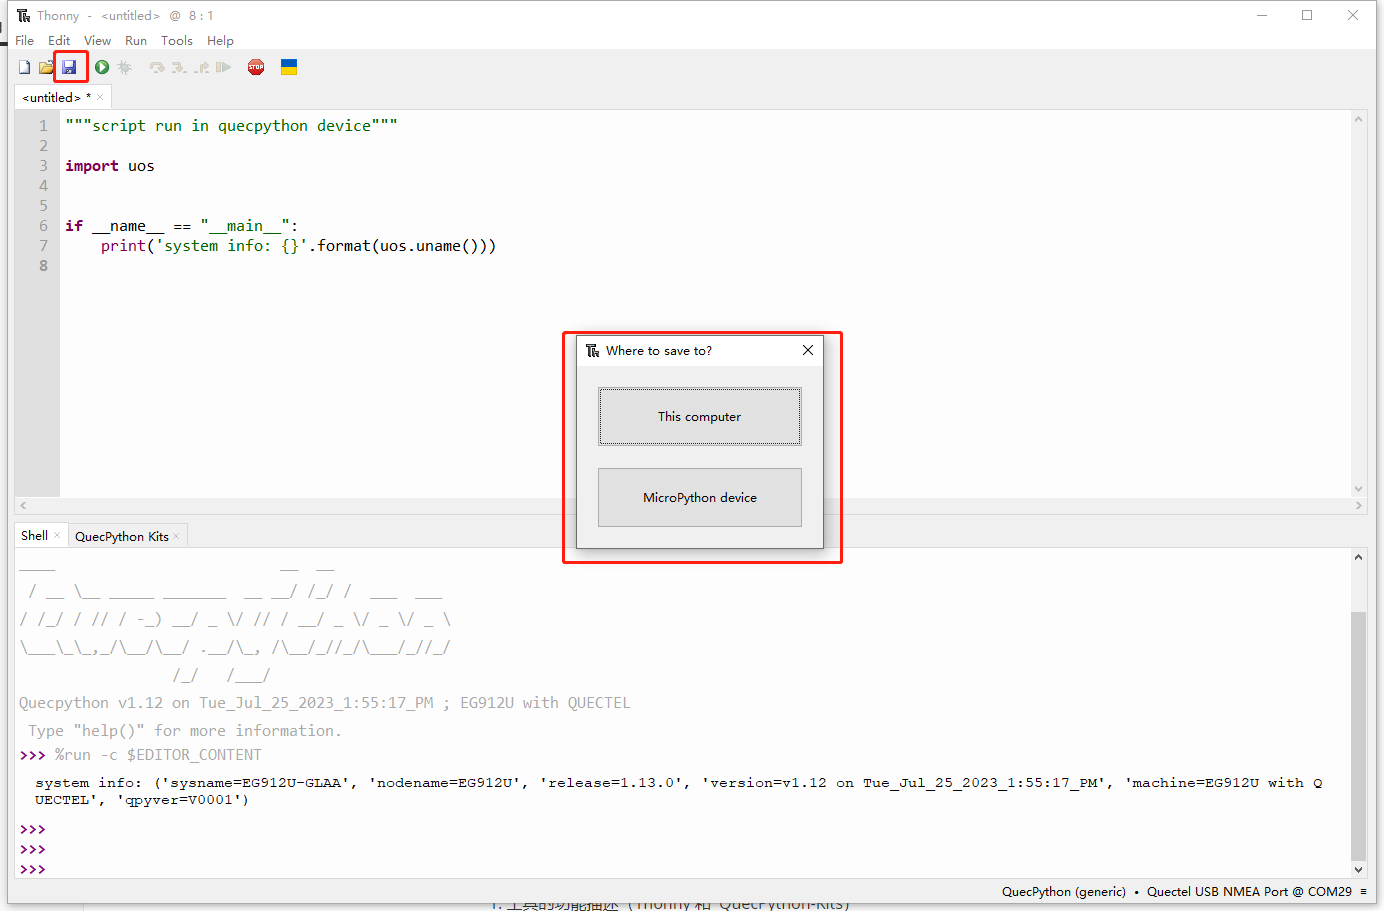Open the Help menu
Image resolution: width=1384 pixels, height=911 pixels.
coord(220,41)
